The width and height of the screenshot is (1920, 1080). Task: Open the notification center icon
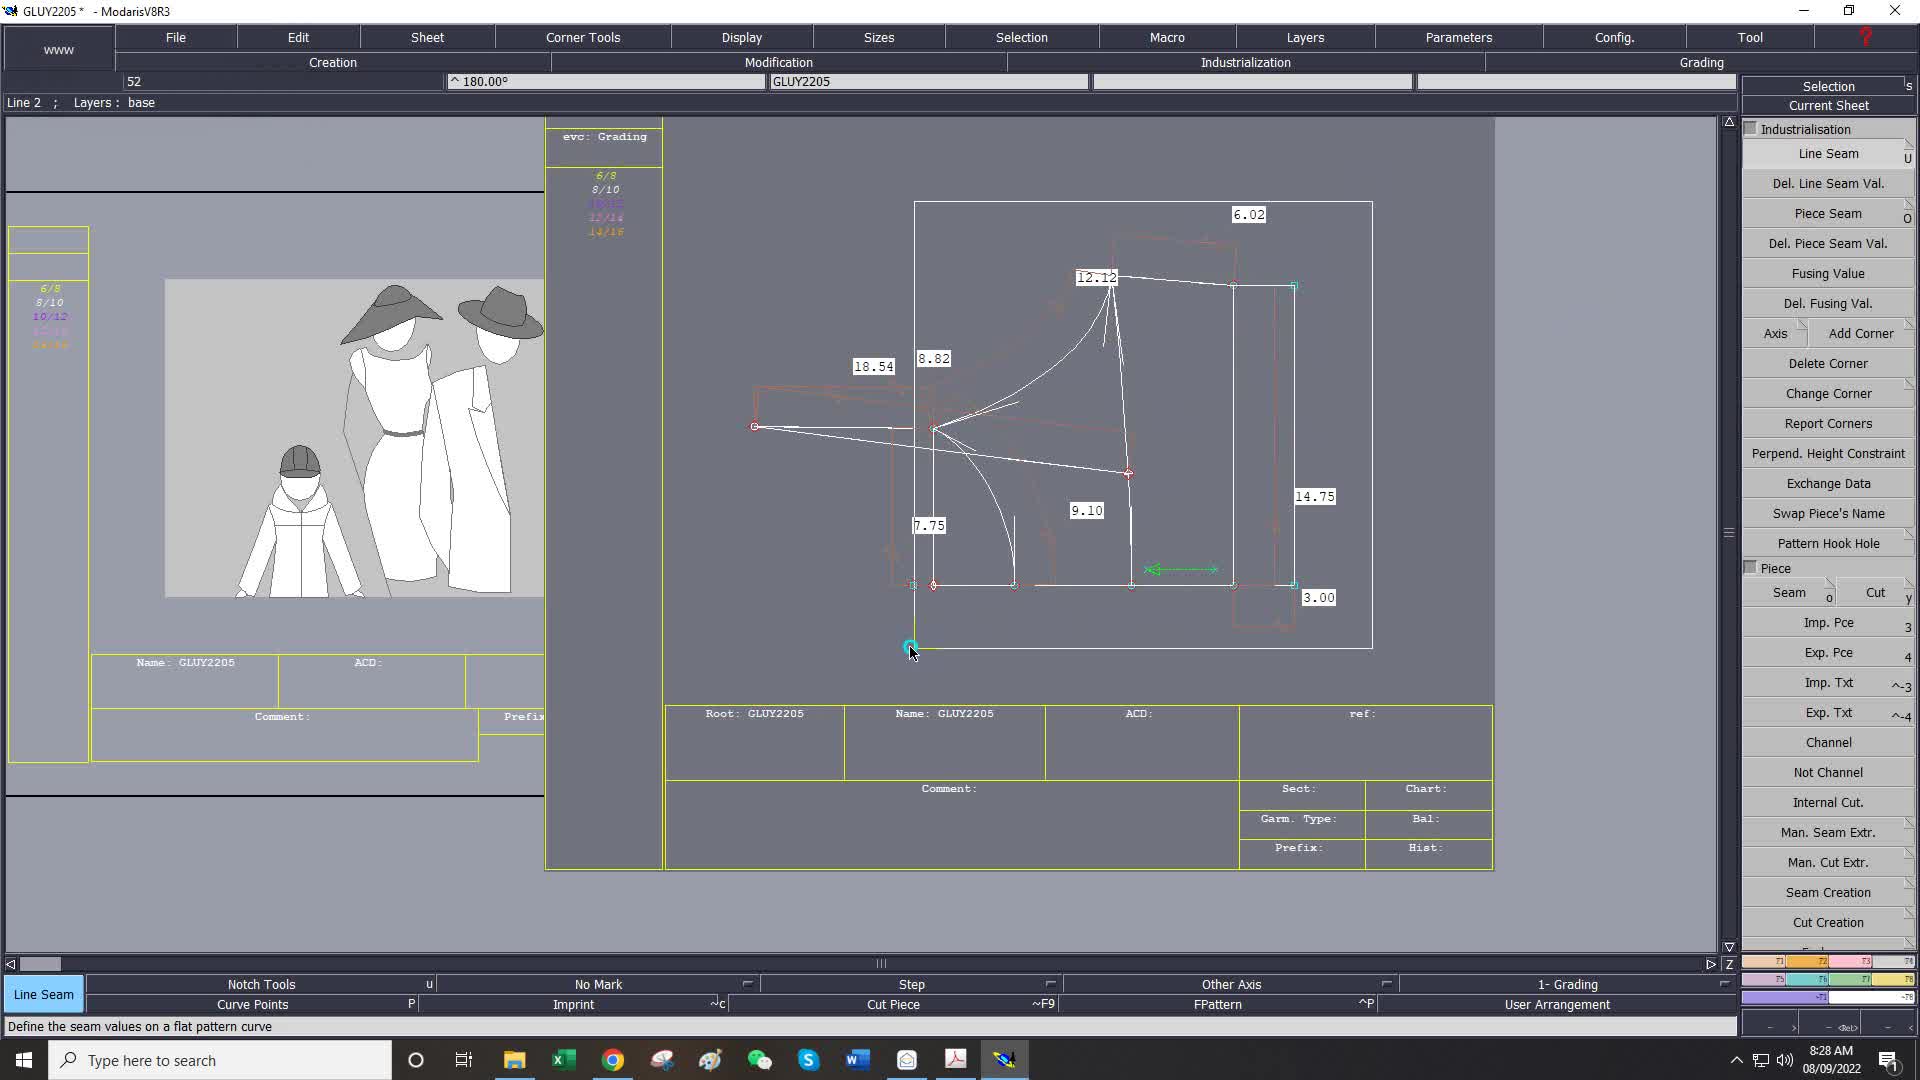click(x=1888, y=1060)
